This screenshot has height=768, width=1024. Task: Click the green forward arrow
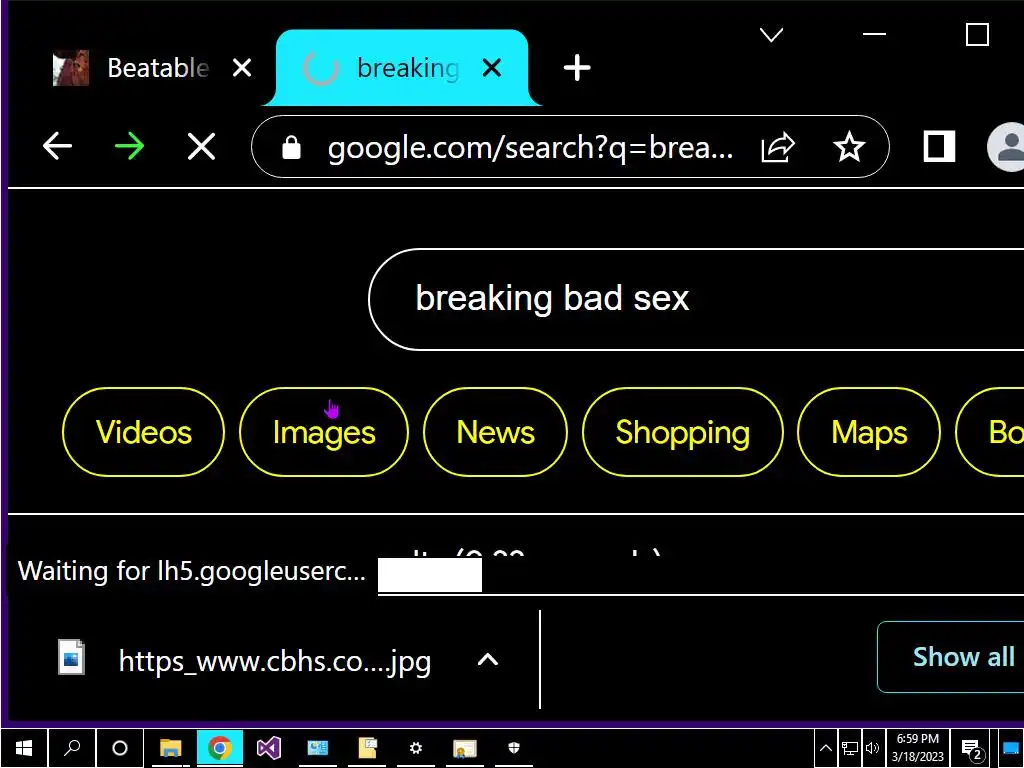[x=129, y=146]
